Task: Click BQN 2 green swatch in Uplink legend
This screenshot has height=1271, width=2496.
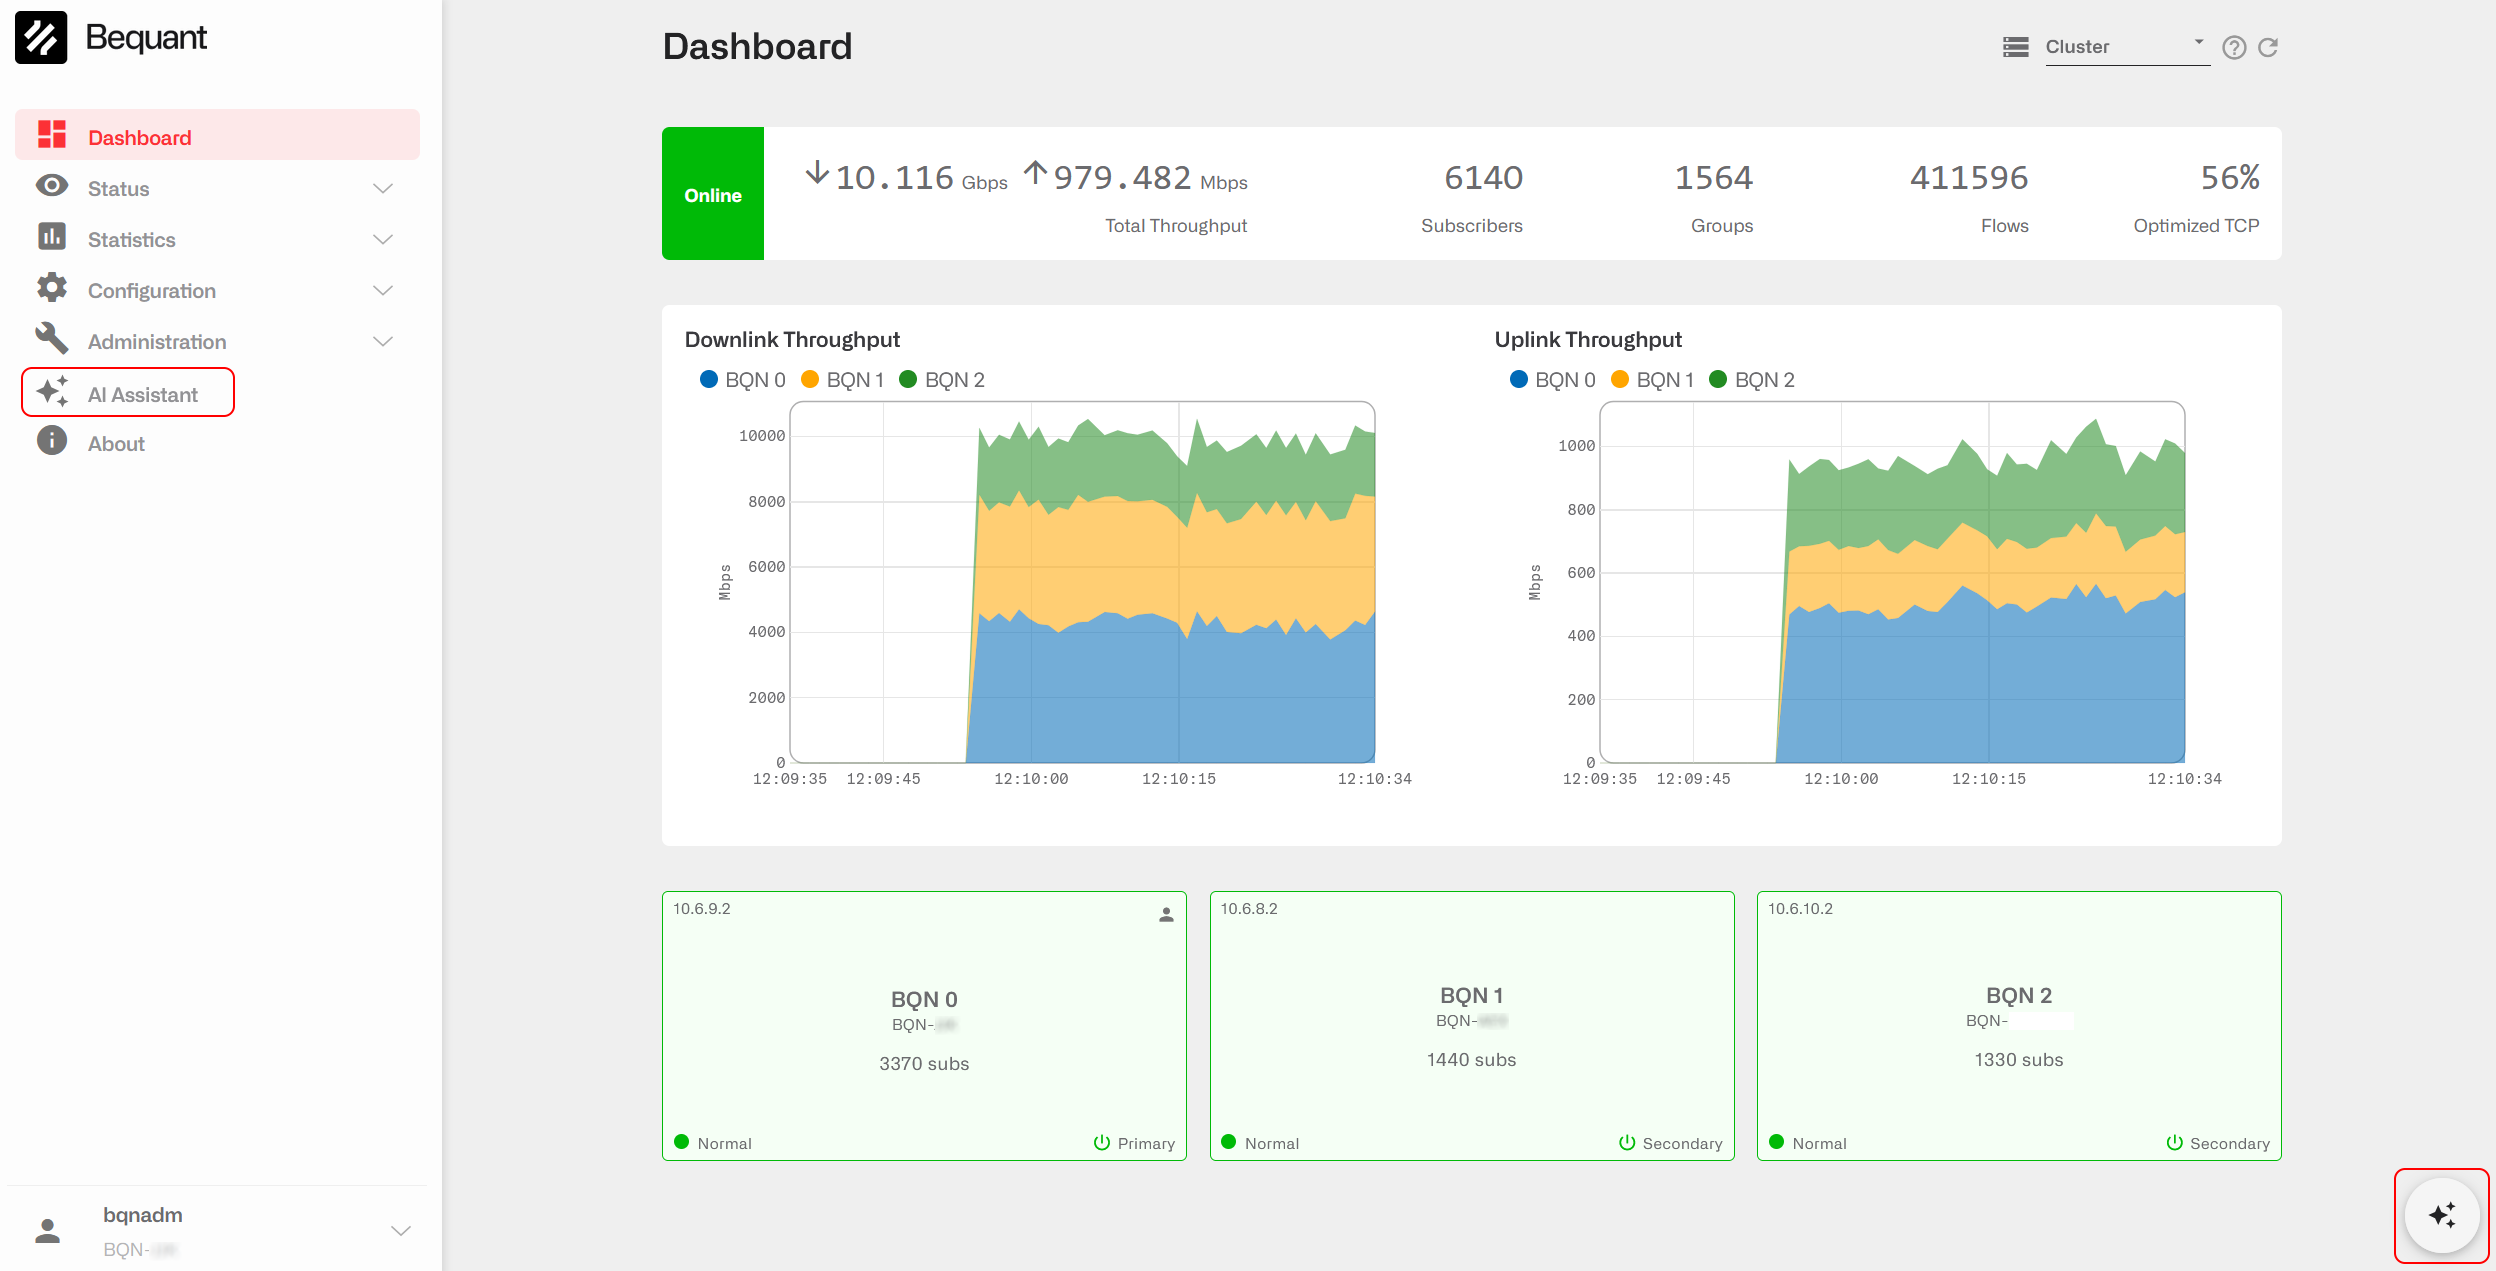Action: [1718, 379]
